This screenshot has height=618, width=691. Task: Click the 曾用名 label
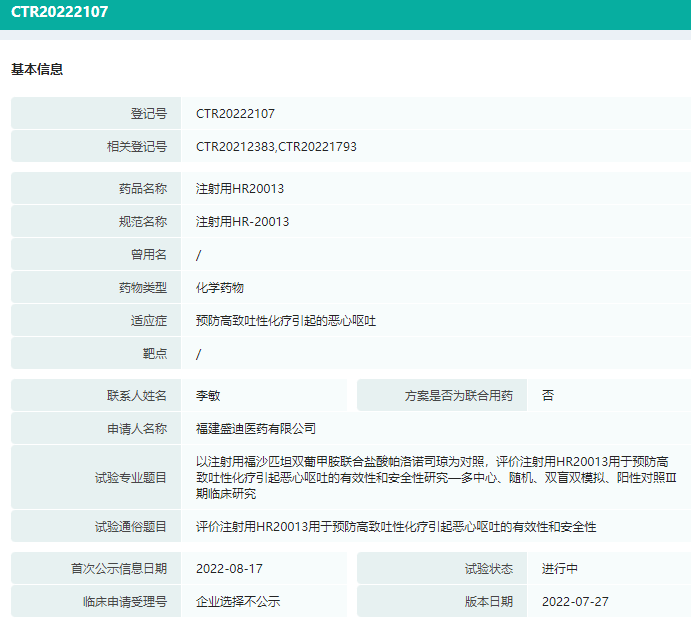pos(149,254)
